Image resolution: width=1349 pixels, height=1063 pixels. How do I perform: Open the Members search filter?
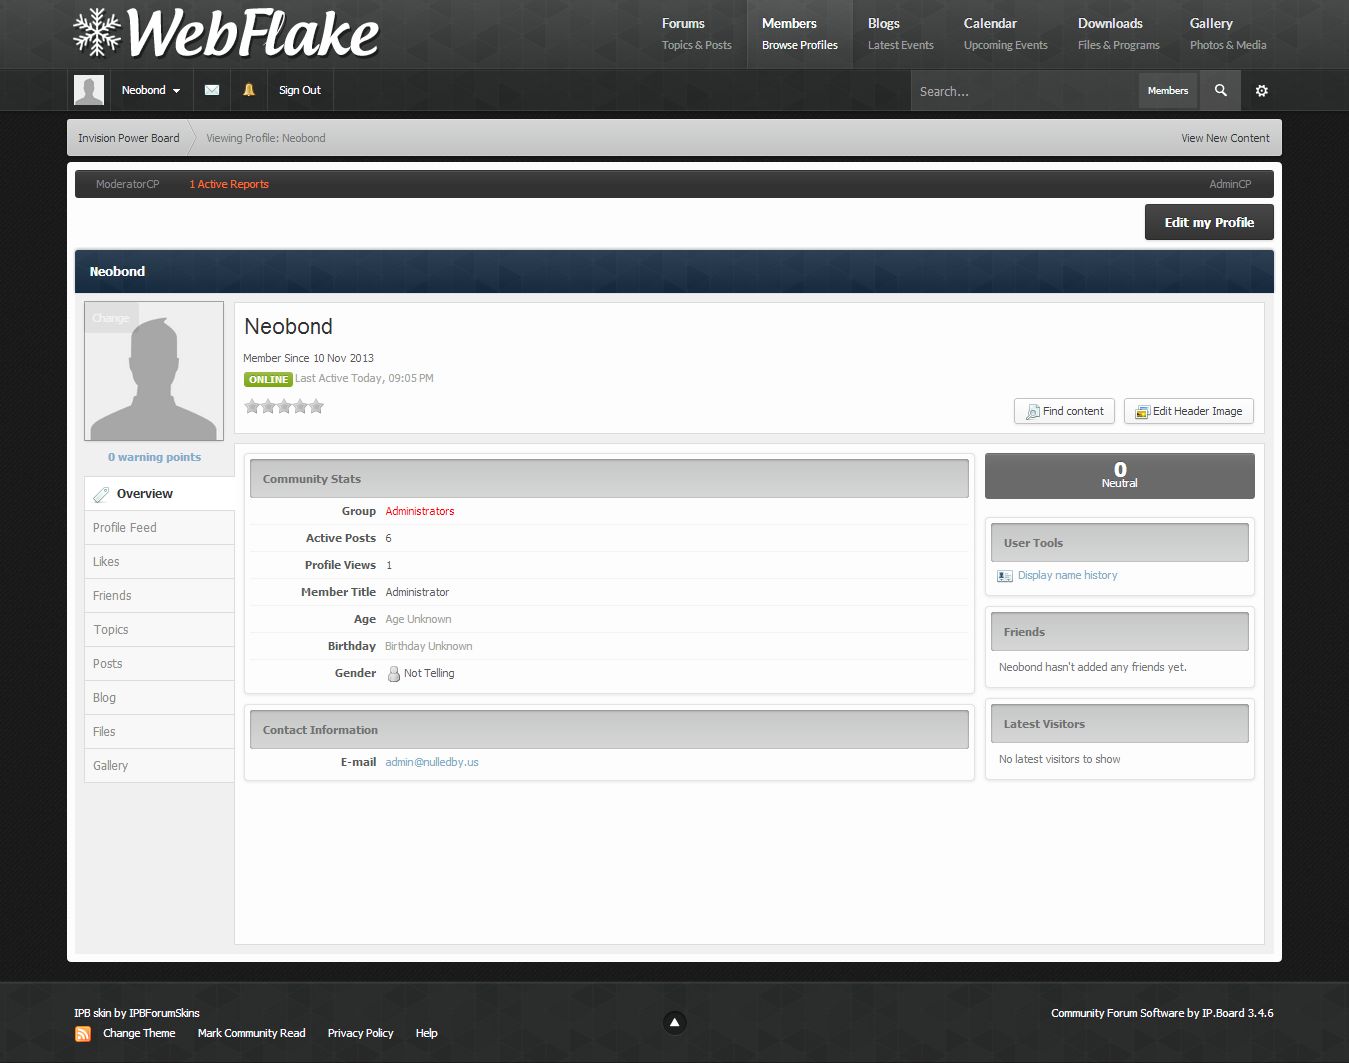[x=1168, y=90]
